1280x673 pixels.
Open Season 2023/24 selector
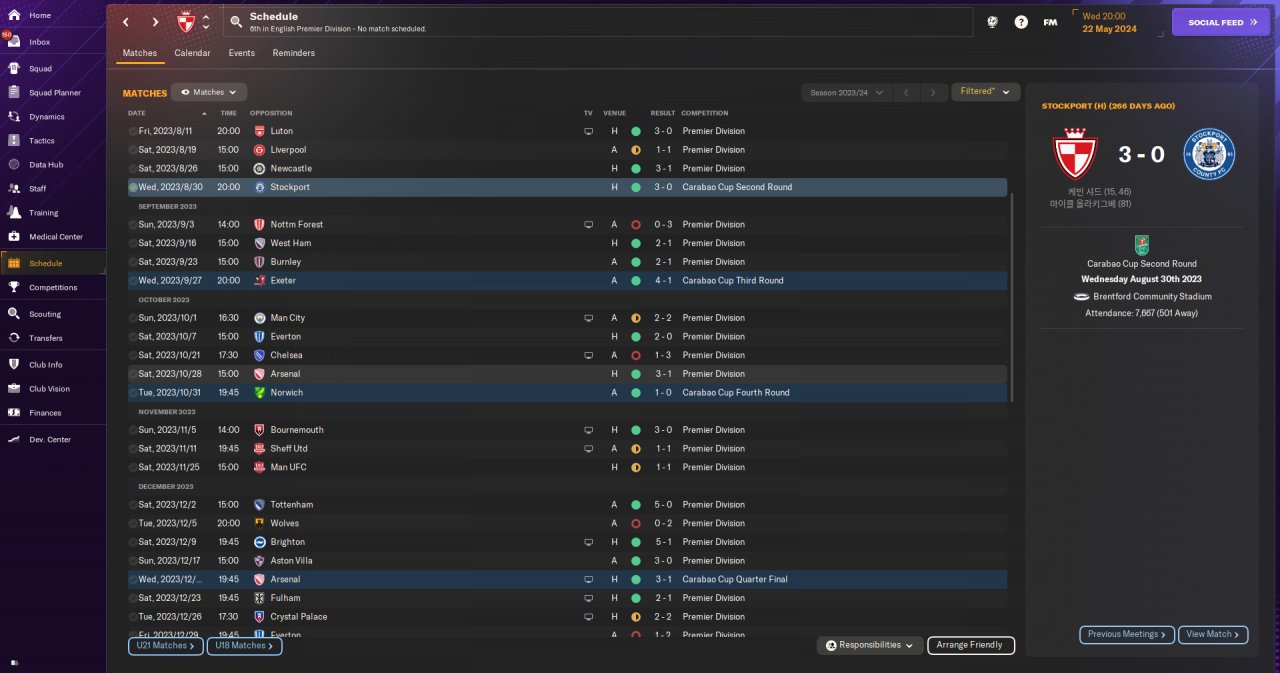tap(846, 92)
